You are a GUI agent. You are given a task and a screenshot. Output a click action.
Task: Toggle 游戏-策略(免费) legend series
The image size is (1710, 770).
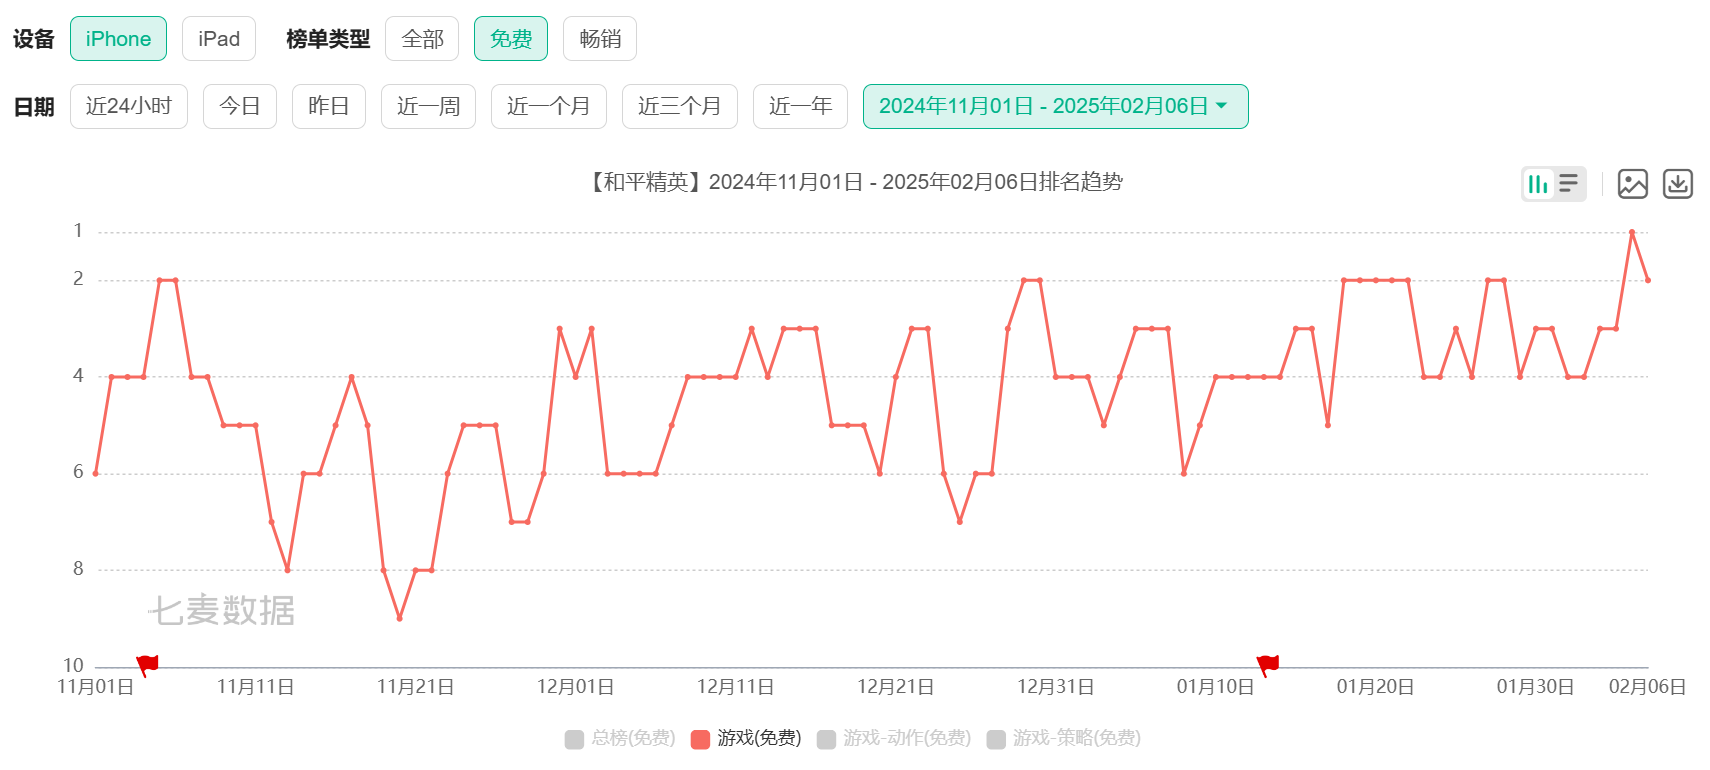point(1064,738)
